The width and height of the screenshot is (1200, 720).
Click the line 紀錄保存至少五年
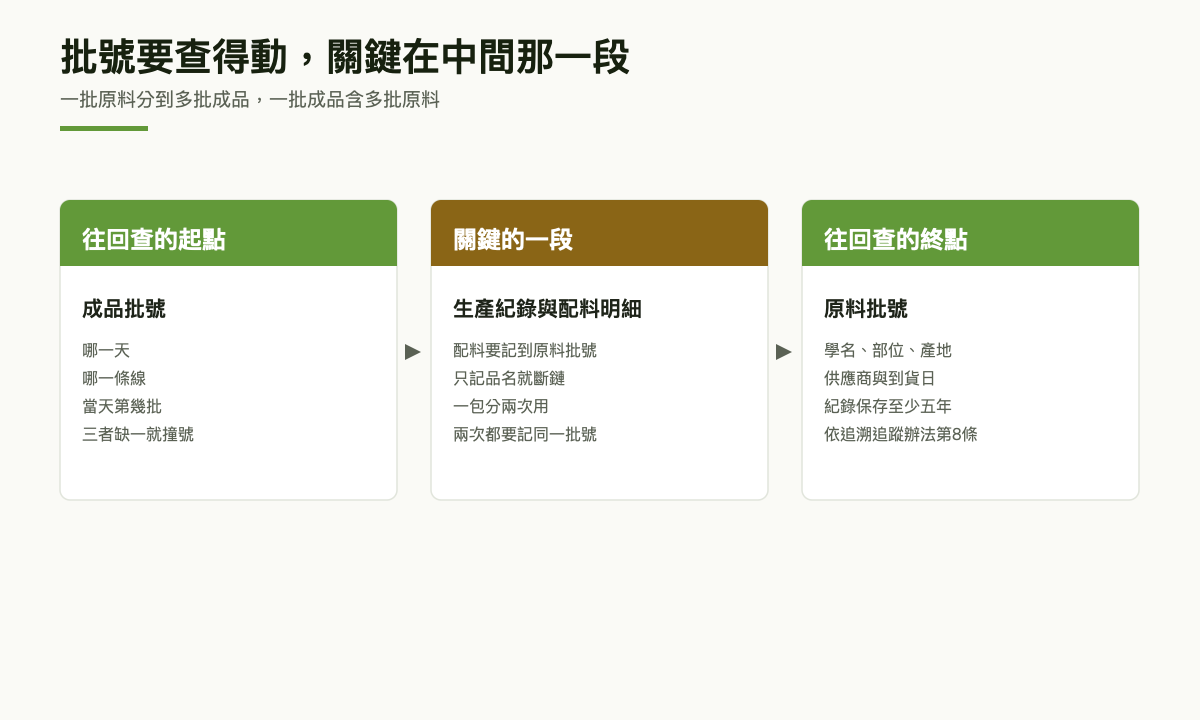888,406
